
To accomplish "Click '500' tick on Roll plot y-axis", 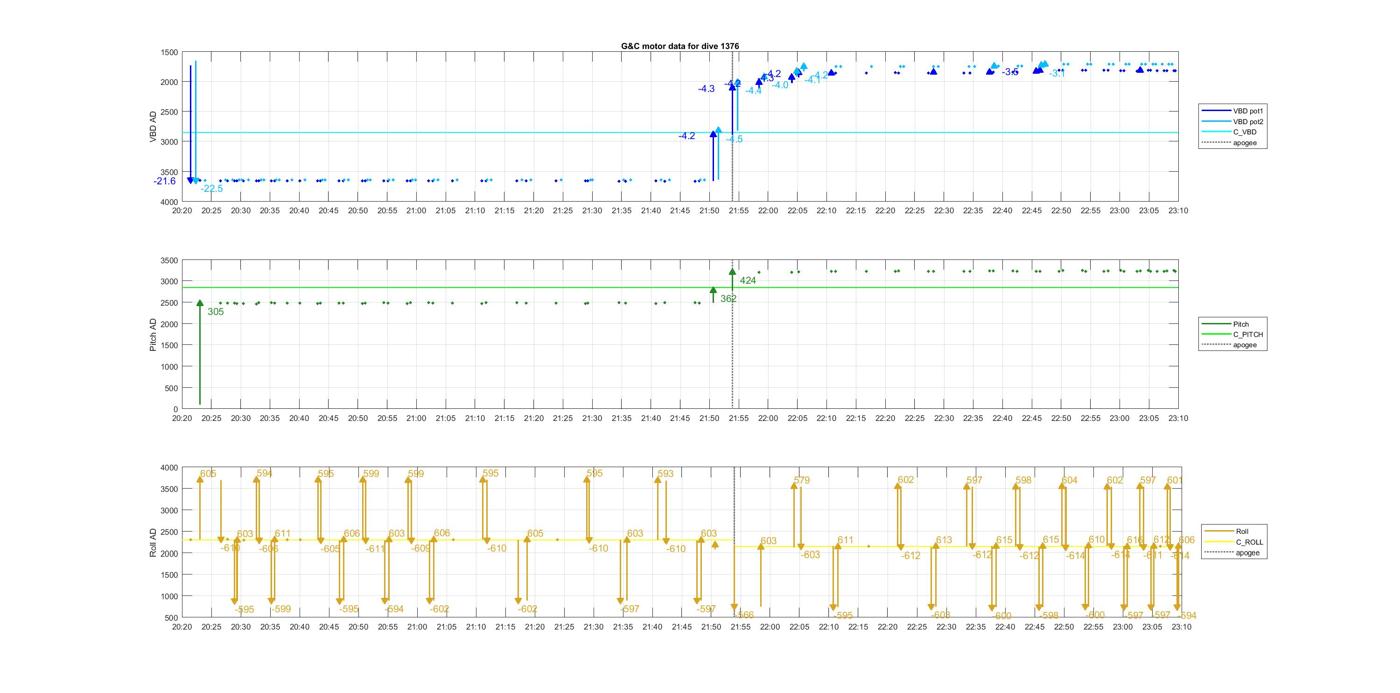I will [171, 618].
